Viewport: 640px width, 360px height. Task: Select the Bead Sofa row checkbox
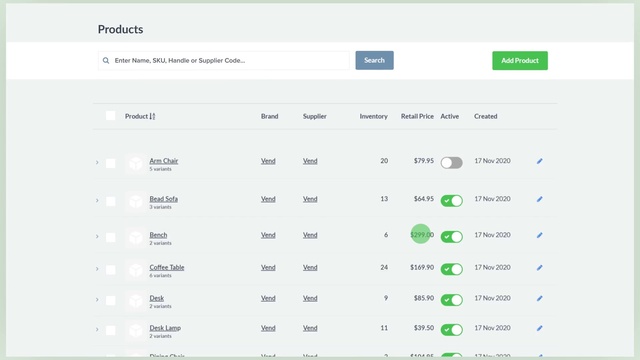point(111,202)
